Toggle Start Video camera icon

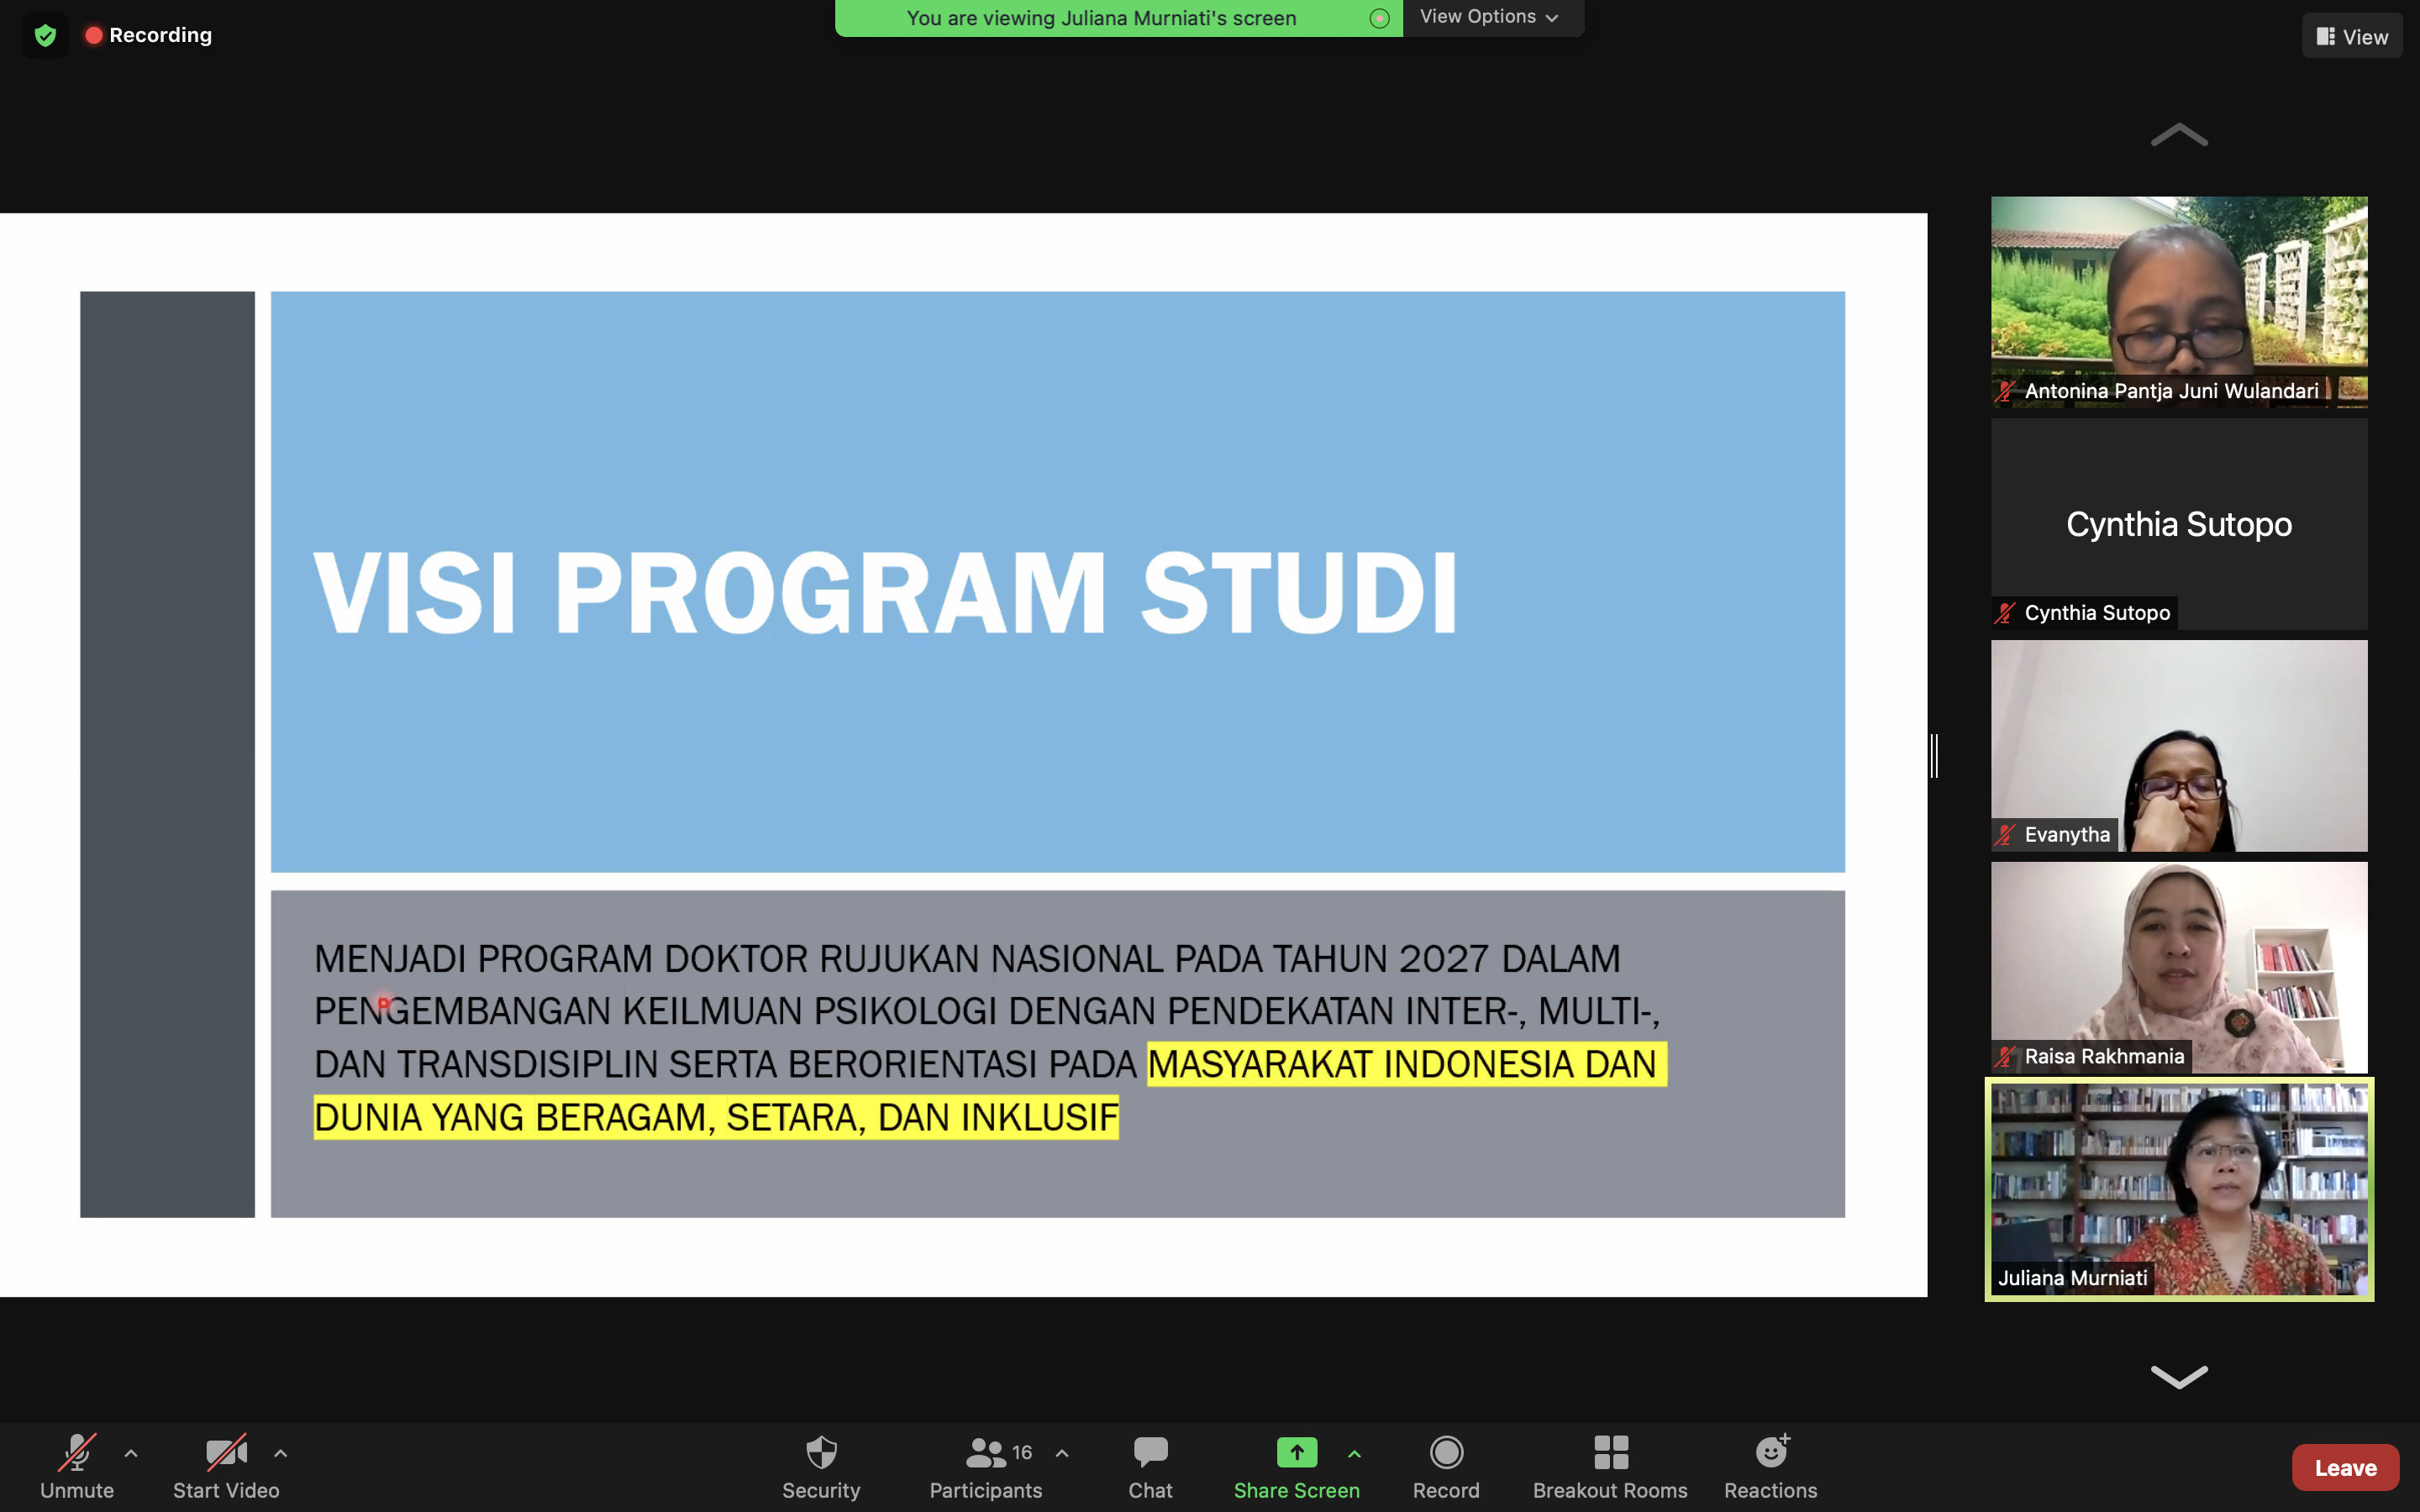(x=226, y=1452)
